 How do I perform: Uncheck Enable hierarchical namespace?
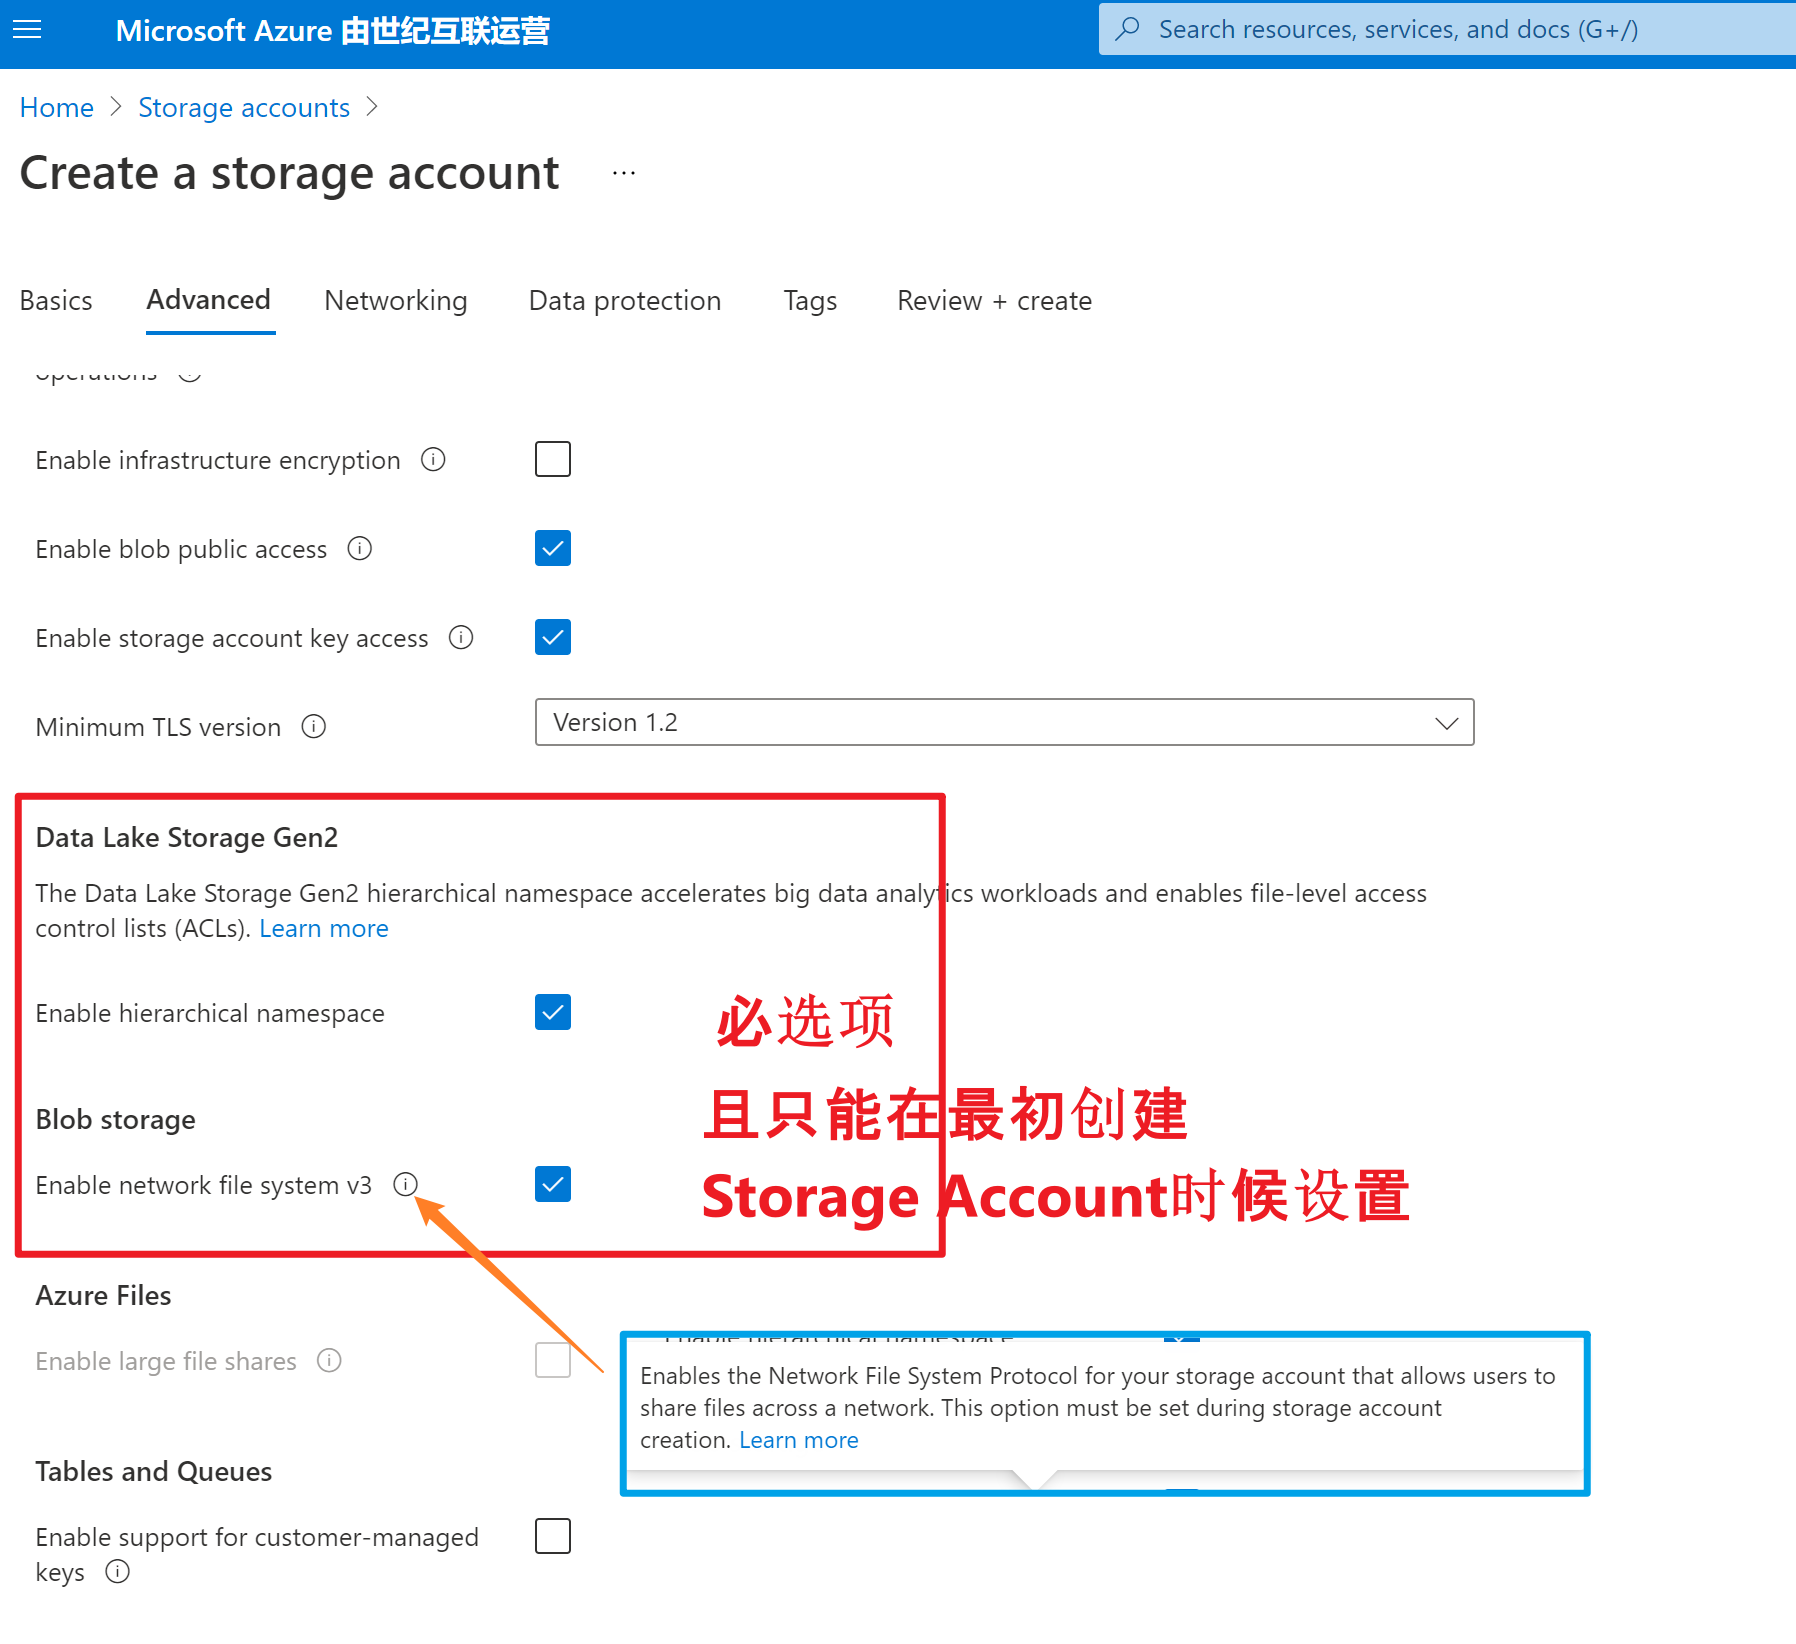[553, 1013]
